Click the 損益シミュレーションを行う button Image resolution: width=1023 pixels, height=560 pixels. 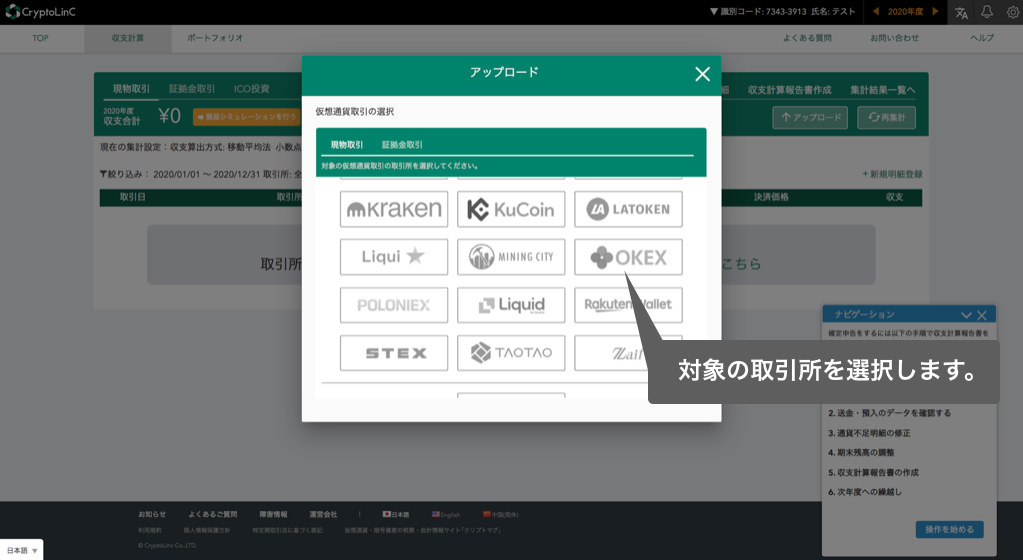pos(246,117)
